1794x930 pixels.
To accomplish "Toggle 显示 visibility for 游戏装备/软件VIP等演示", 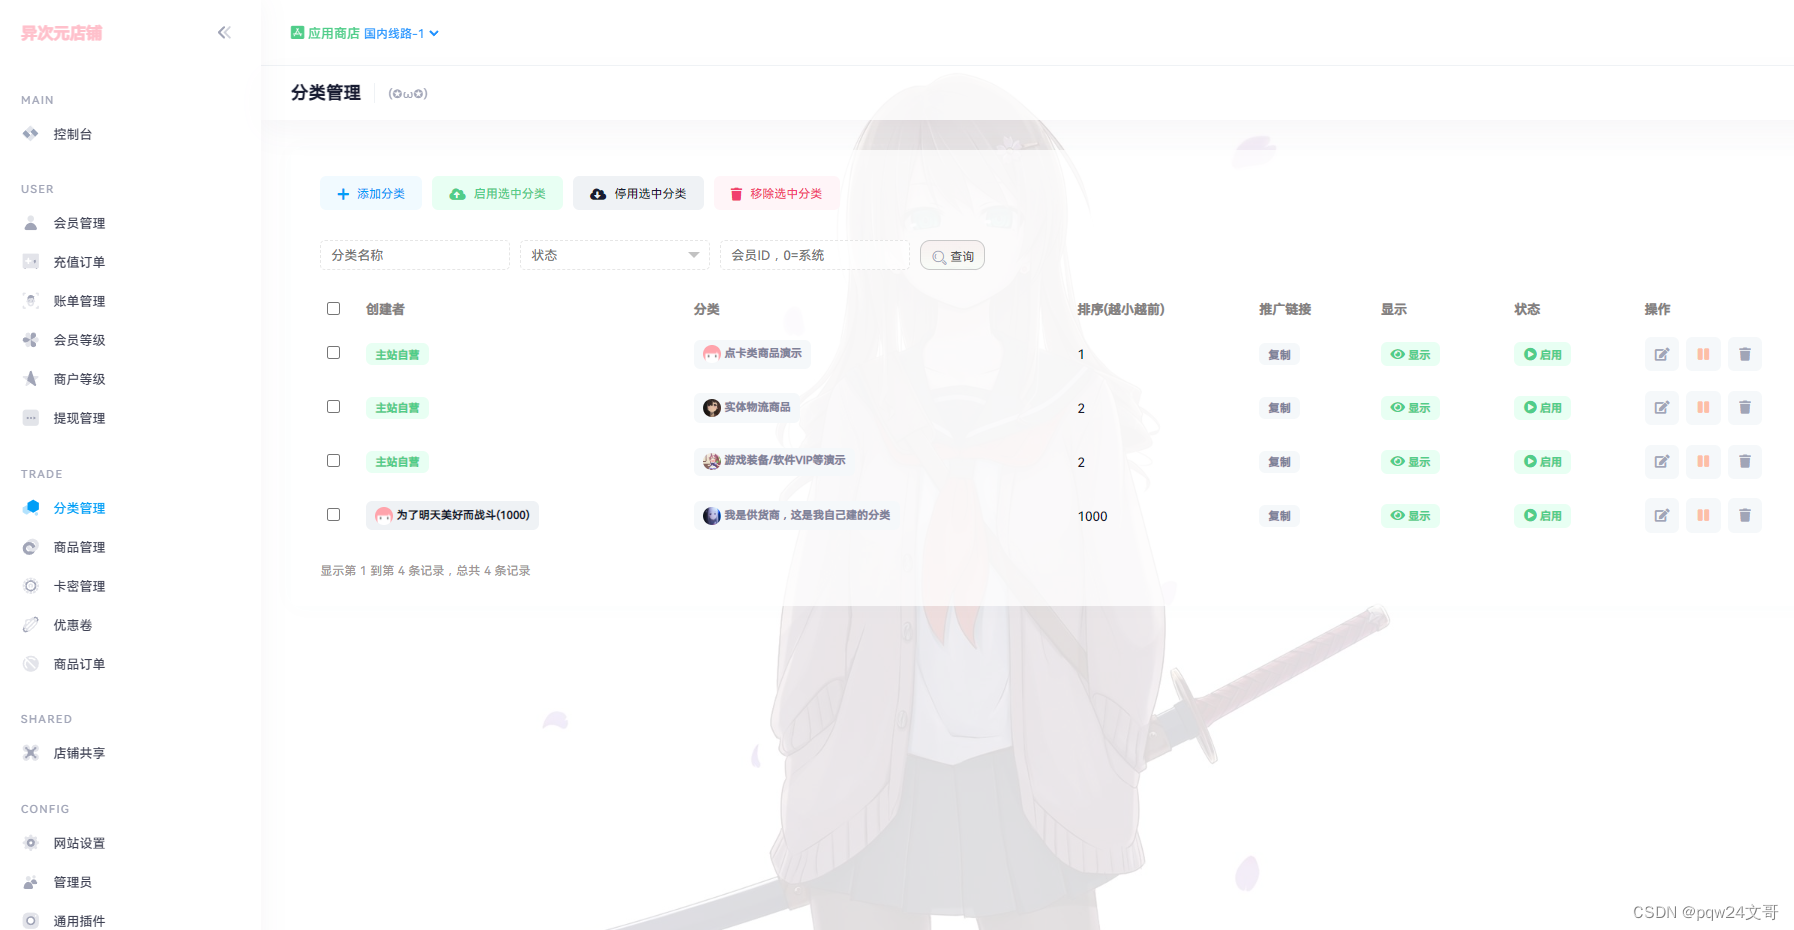I will [1410, 461].
